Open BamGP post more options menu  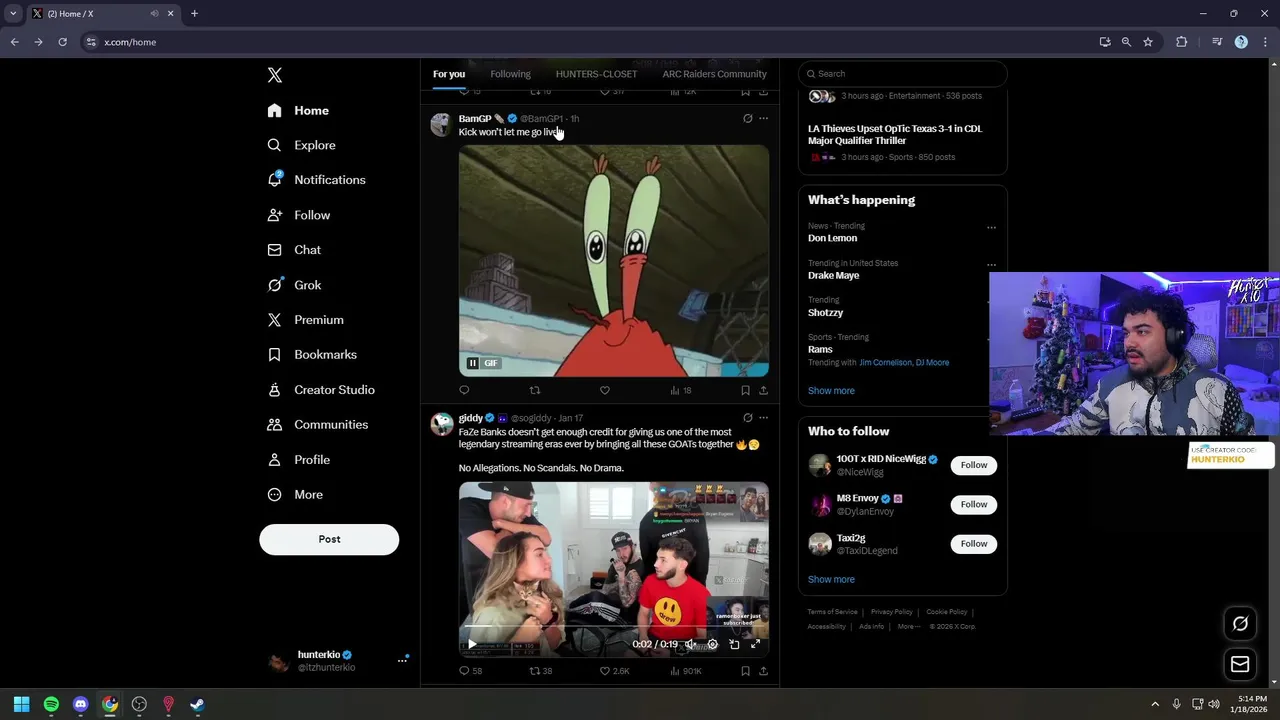pos(763,118)
